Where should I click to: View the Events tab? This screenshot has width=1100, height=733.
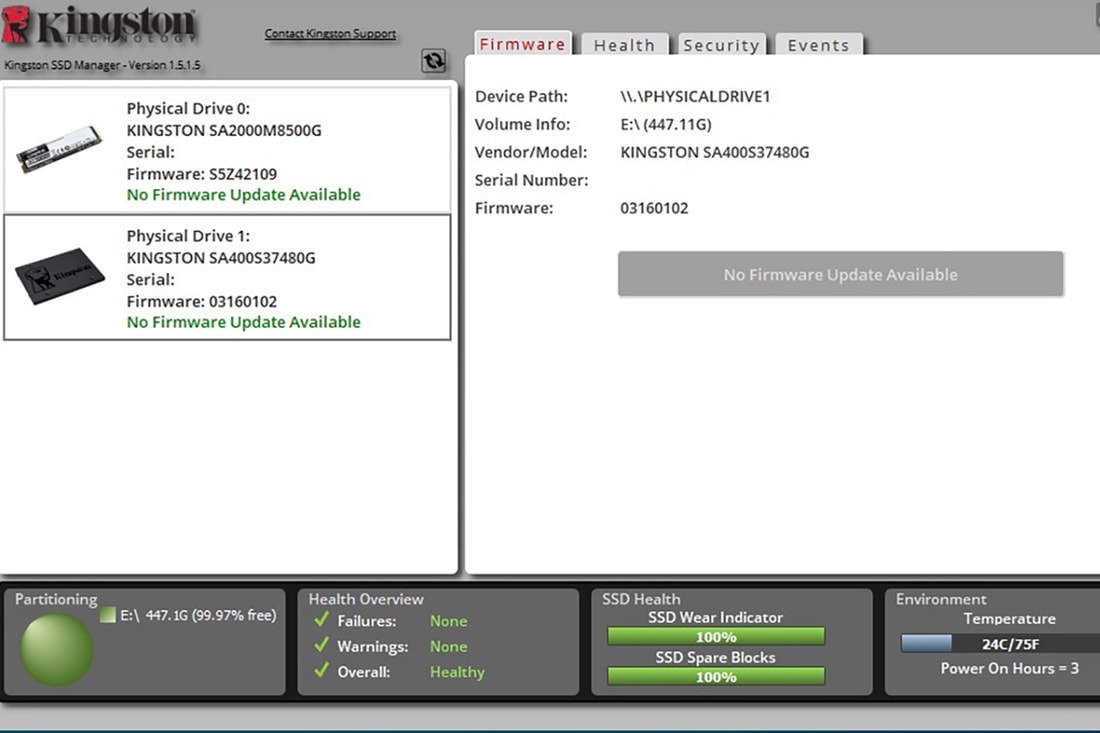click(x=818, y=45)
